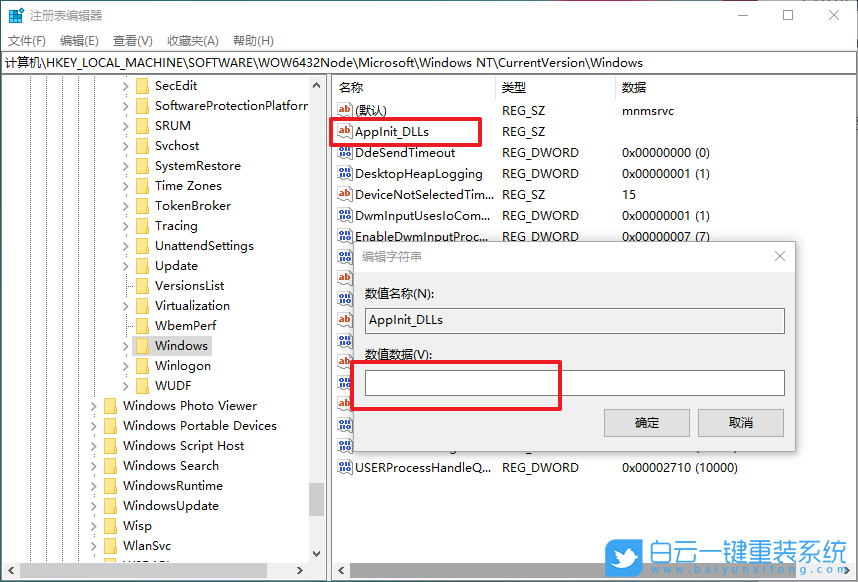Click the Winlogon key folder icon
858x582 pixels.
(x=142, y=365)
